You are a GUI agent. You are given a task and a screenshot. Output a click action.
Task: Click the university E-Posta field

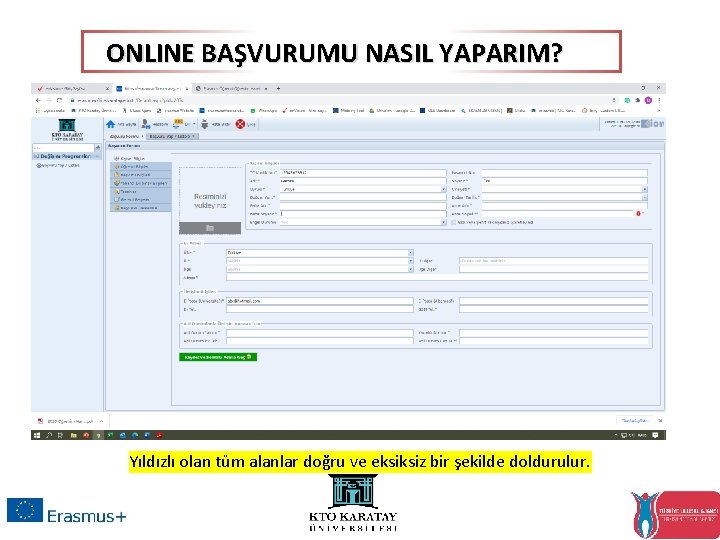(320, 301)
